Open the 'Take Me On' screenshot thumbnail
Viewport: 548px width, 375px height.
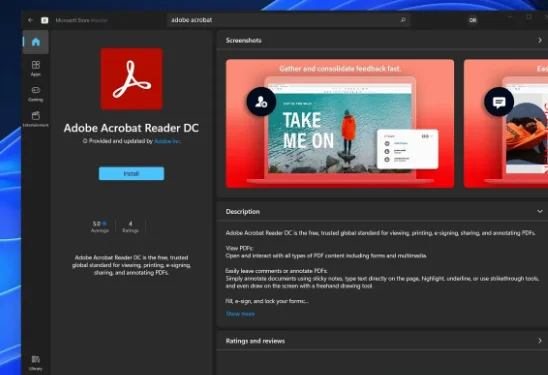click(x=340, y=123)
